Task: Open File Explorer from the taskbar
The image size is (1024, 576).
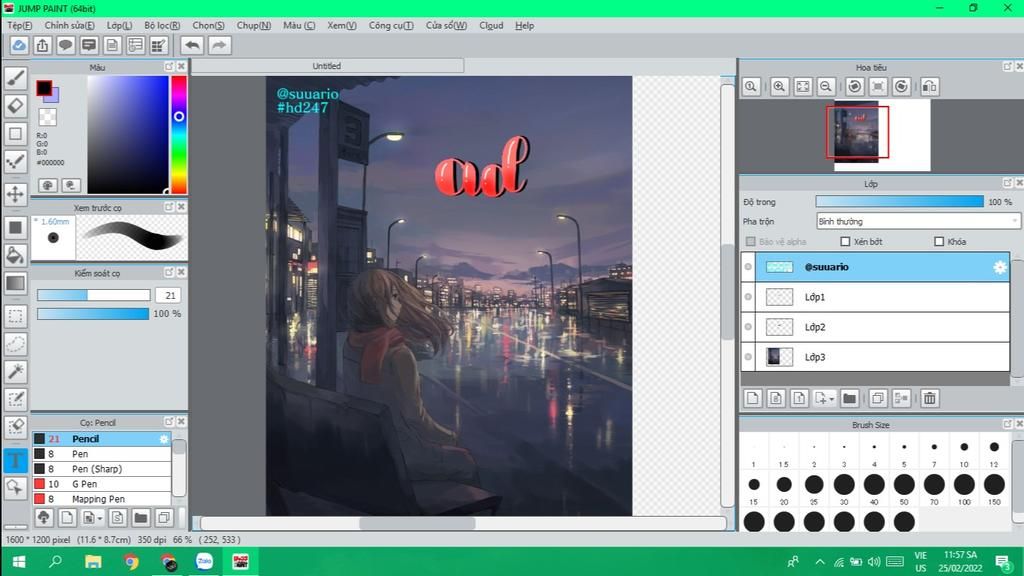Action: [x=93, y=562]
